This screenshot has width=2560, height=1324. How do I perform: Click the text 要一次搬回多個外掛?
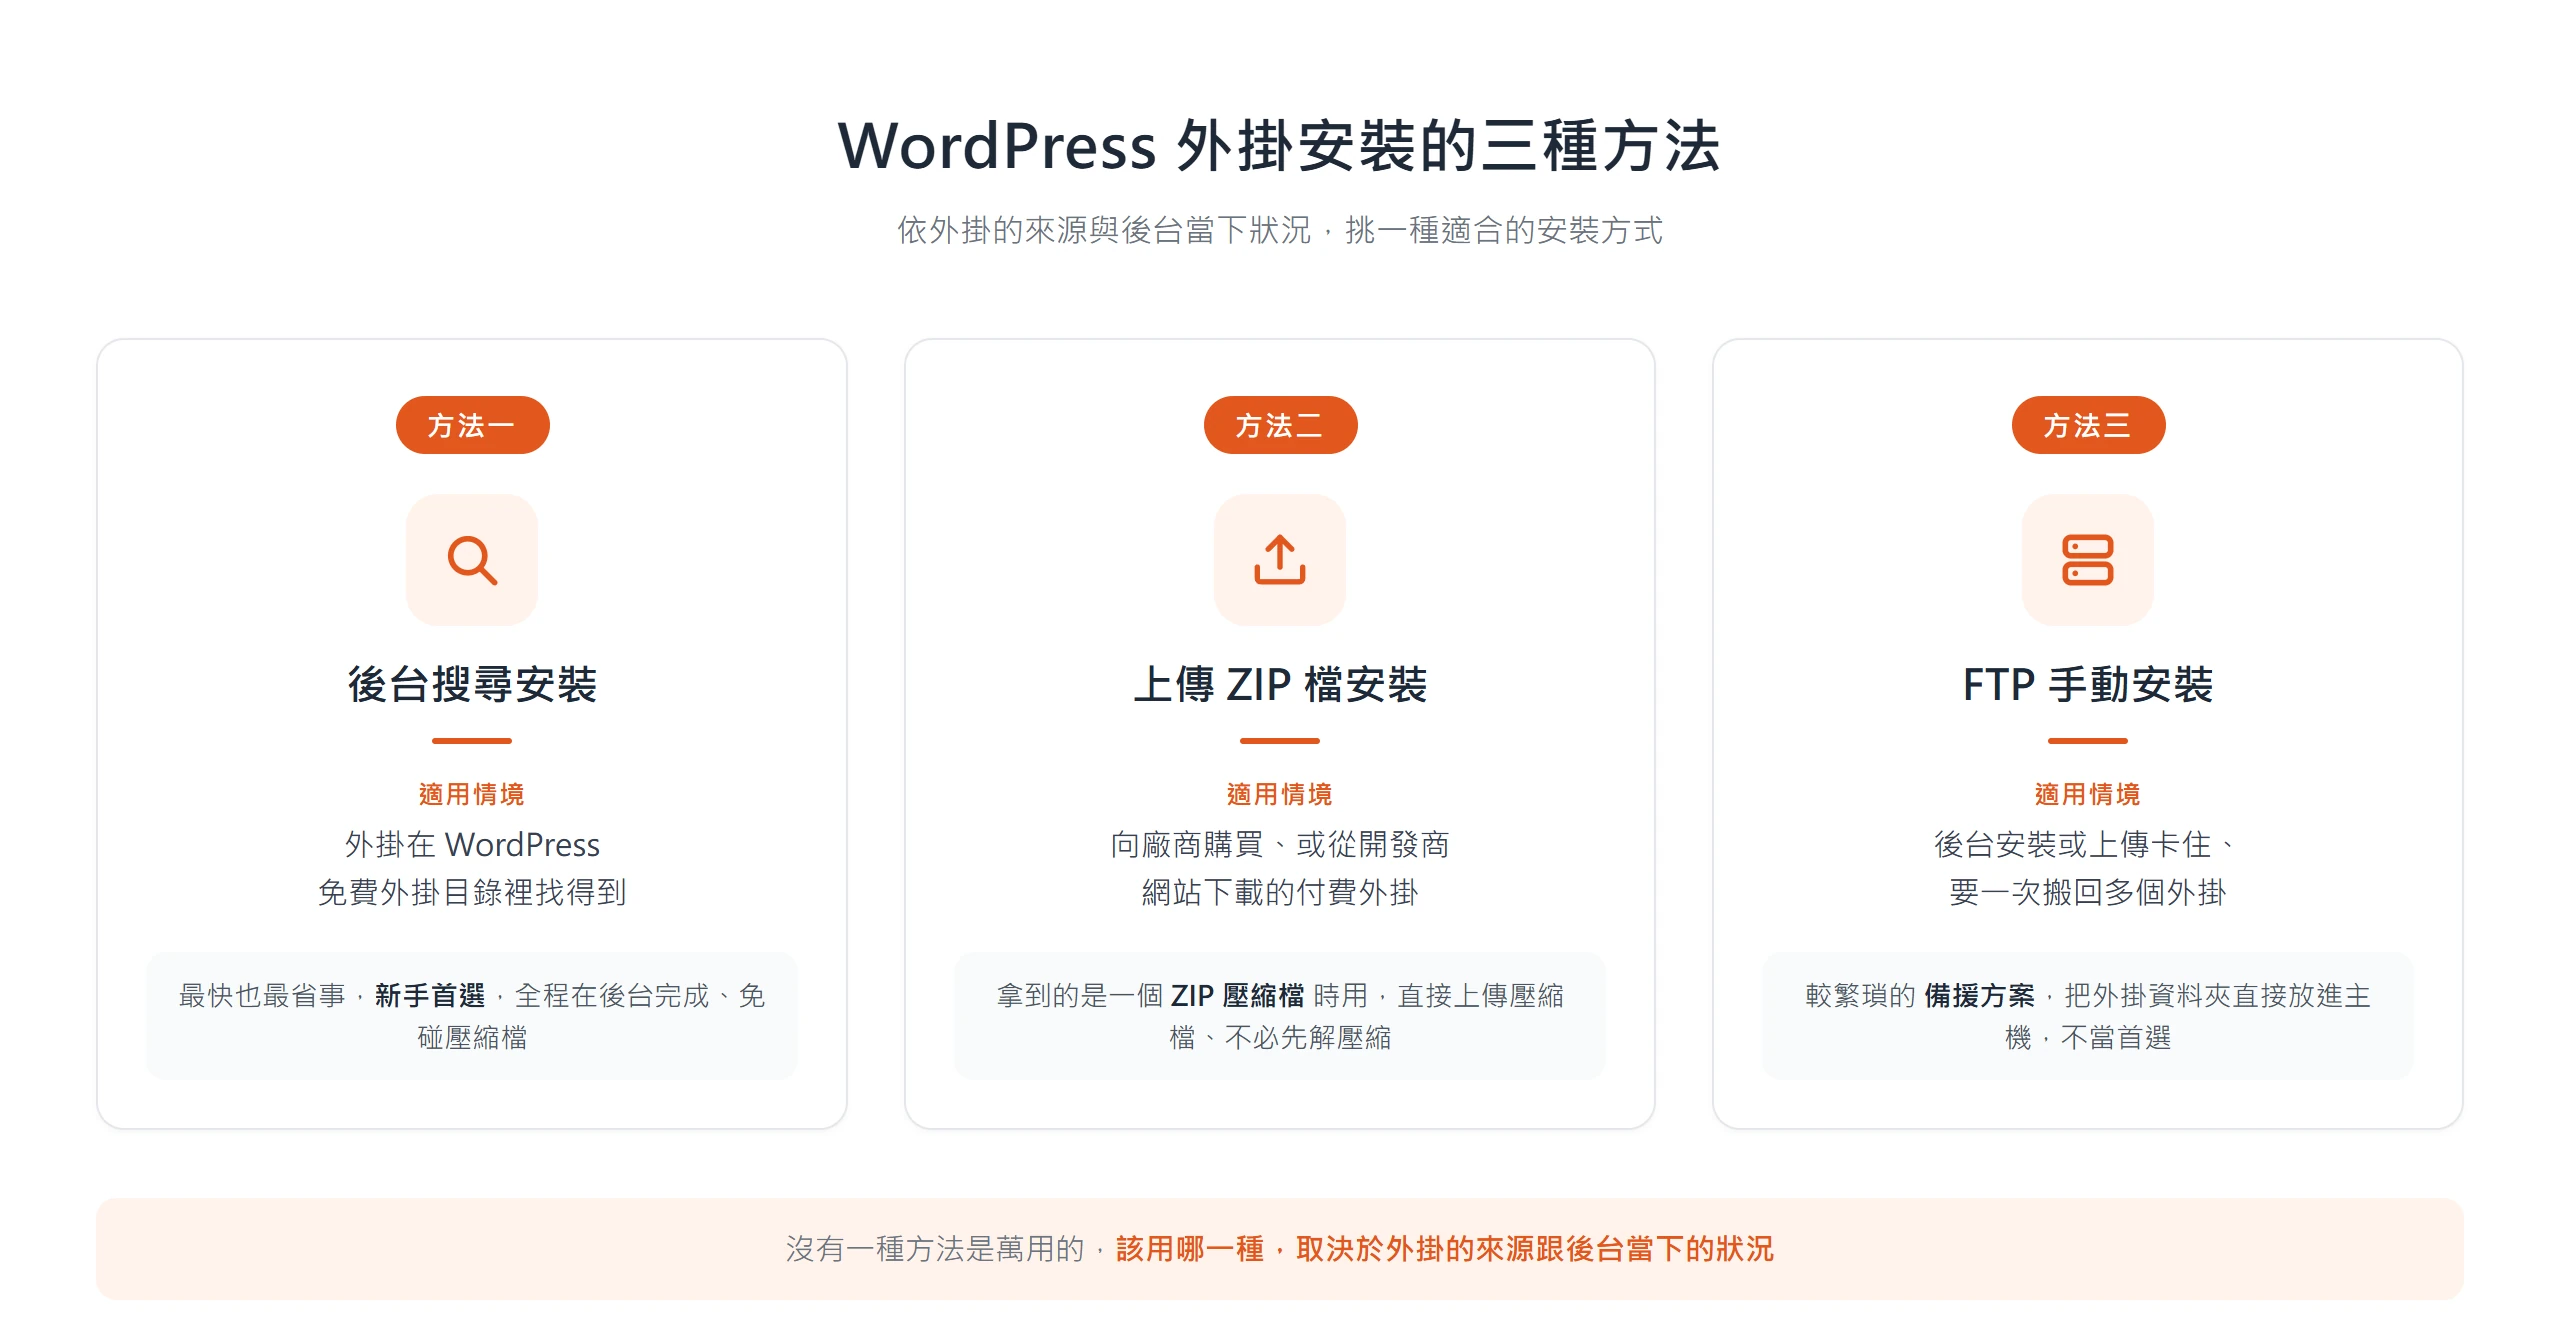[x=2088, y=892]
